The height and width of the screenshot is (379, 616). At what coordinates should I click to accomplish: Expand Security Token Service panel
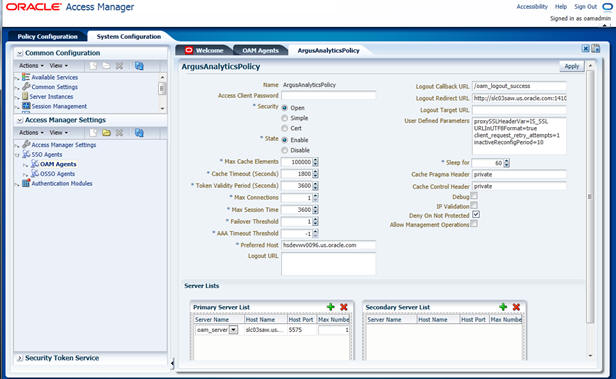20,358
